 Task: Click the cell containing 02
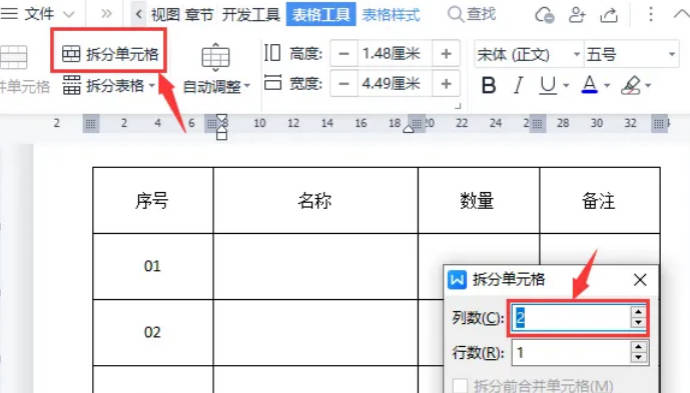pyautogui.click(x=153, y=332)
